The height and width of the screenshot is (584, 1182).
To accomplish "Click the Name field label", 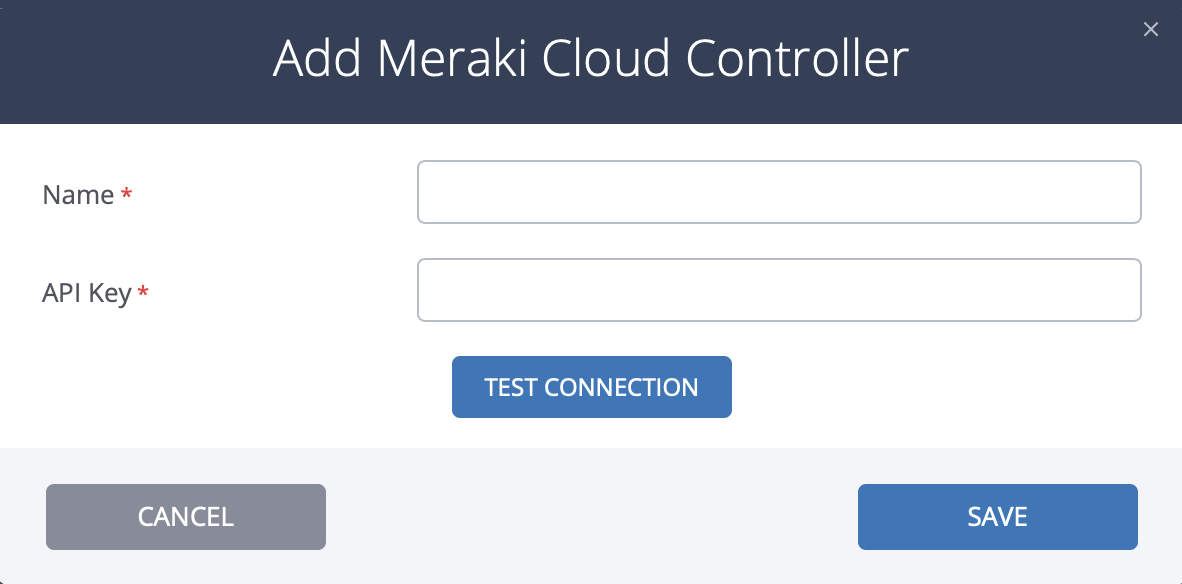I will (x=78, y=195).
